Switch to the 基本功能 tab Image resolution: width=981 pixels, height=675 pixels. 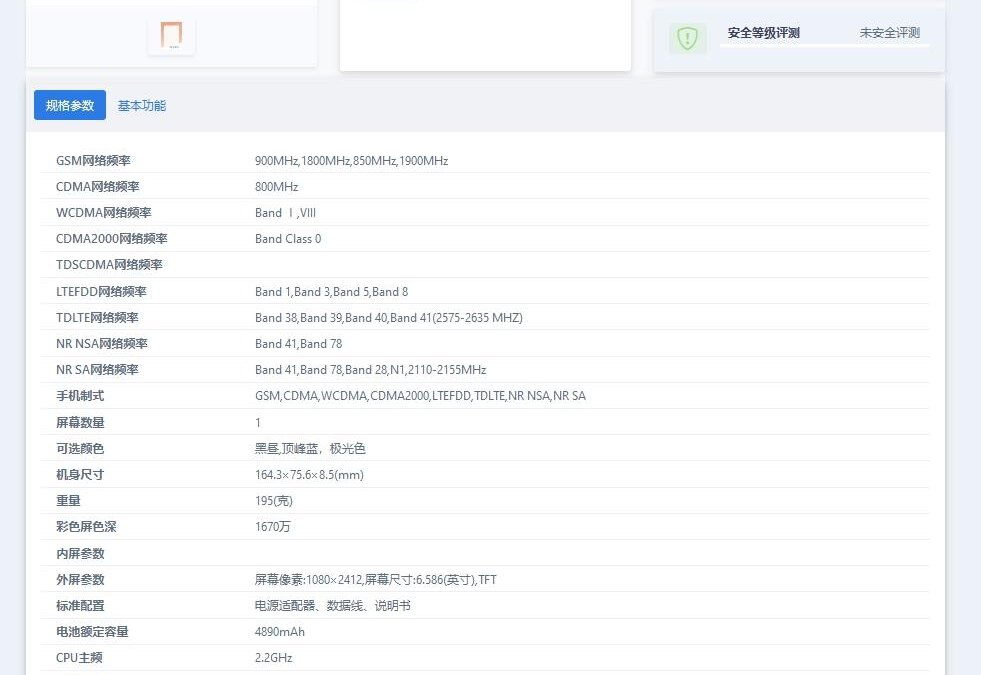[140, 104]
